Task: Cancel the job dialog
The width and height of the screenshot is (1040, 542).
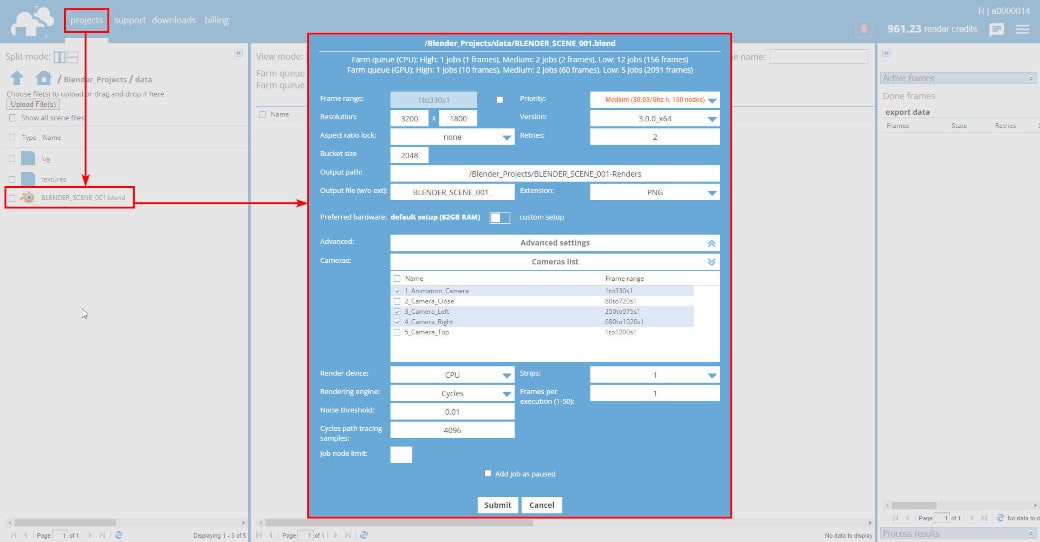Action: click(x=542, y=505)
